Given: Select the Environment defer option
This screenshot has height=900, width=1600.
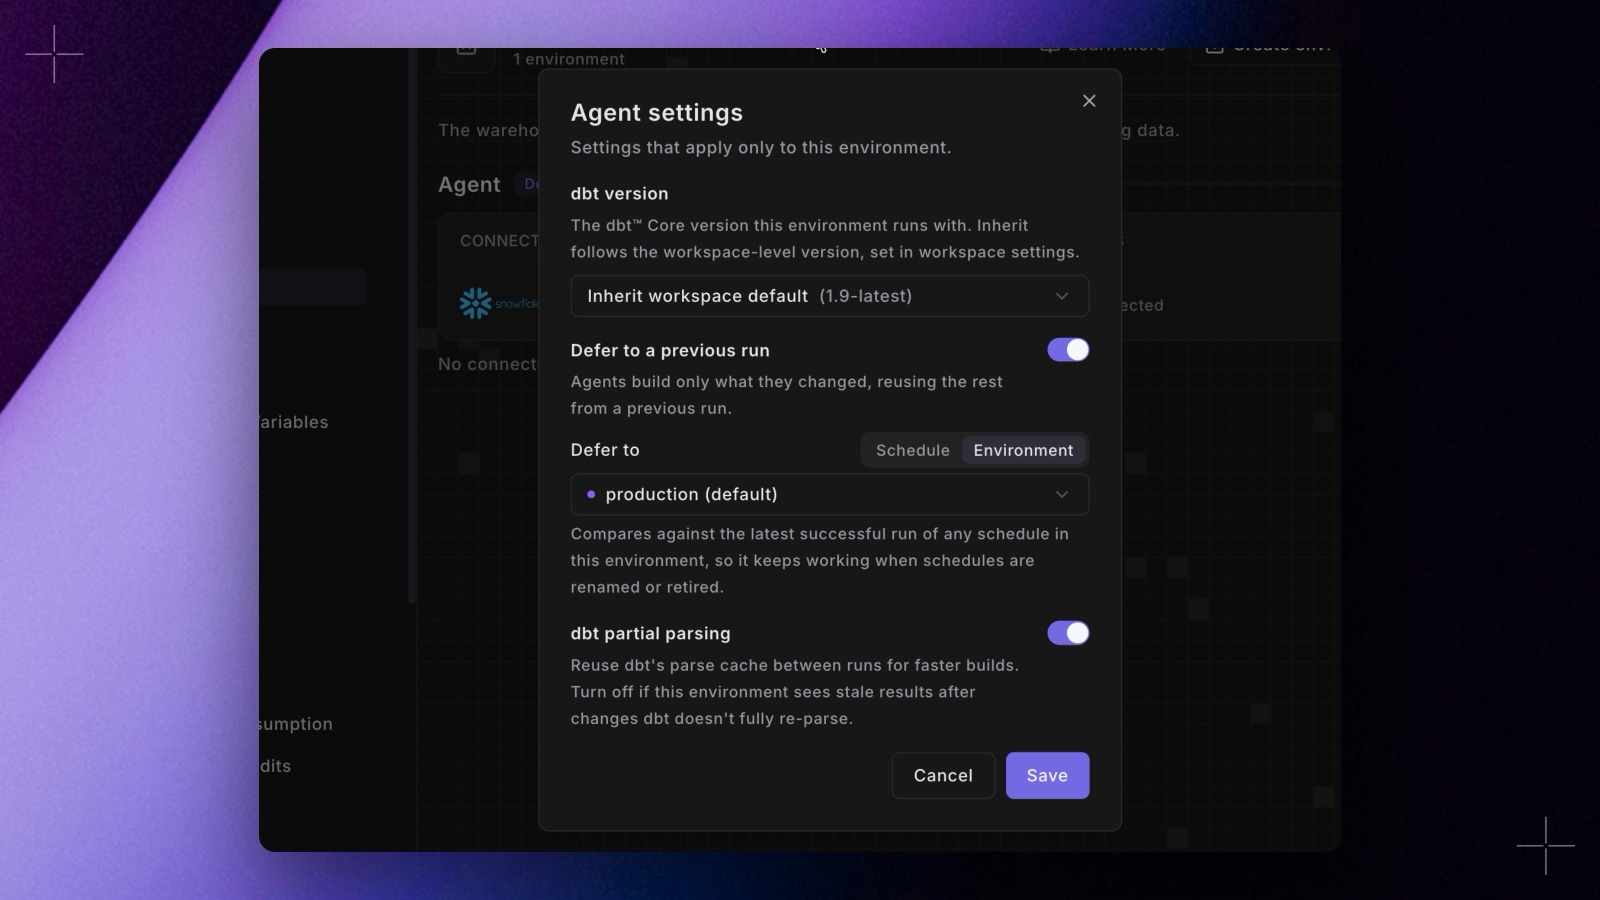Looking at the screenshot, I should pos(1023,450).
